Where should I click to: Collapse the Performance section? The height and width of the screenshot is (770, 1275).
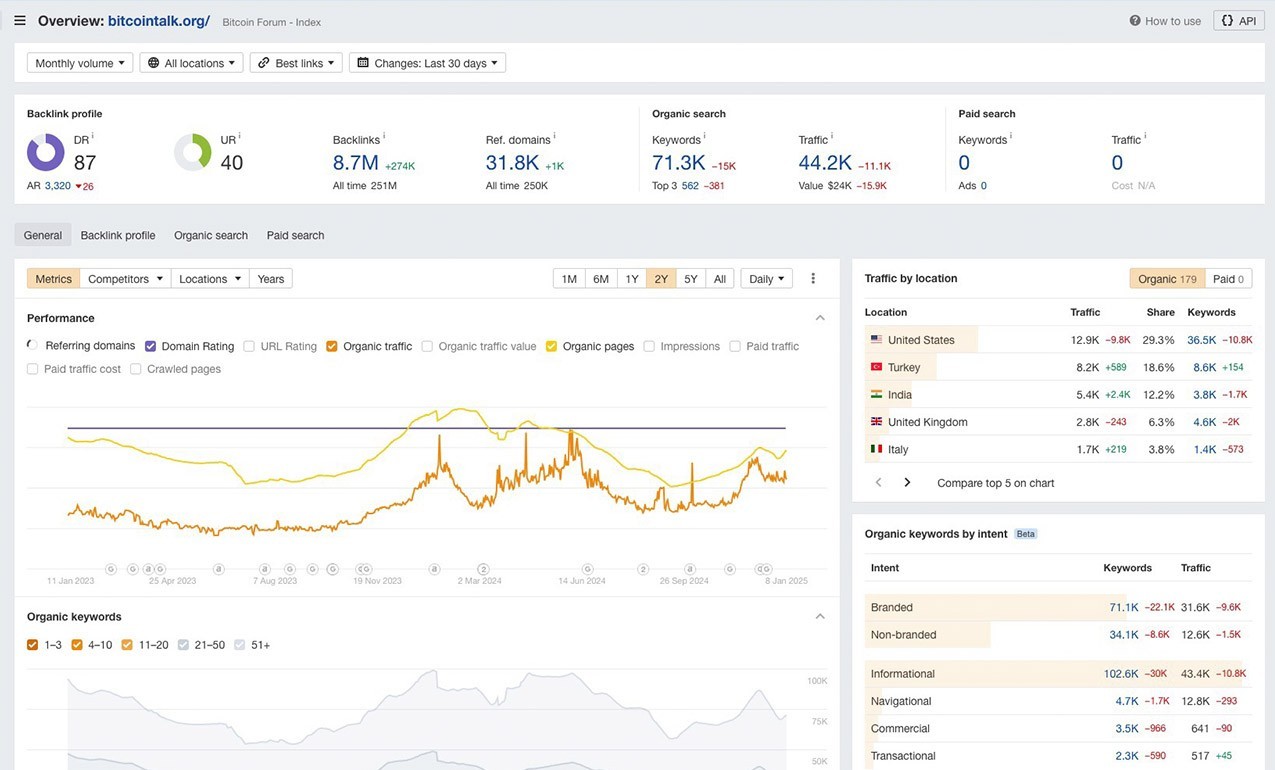click(x=820, y=318)
